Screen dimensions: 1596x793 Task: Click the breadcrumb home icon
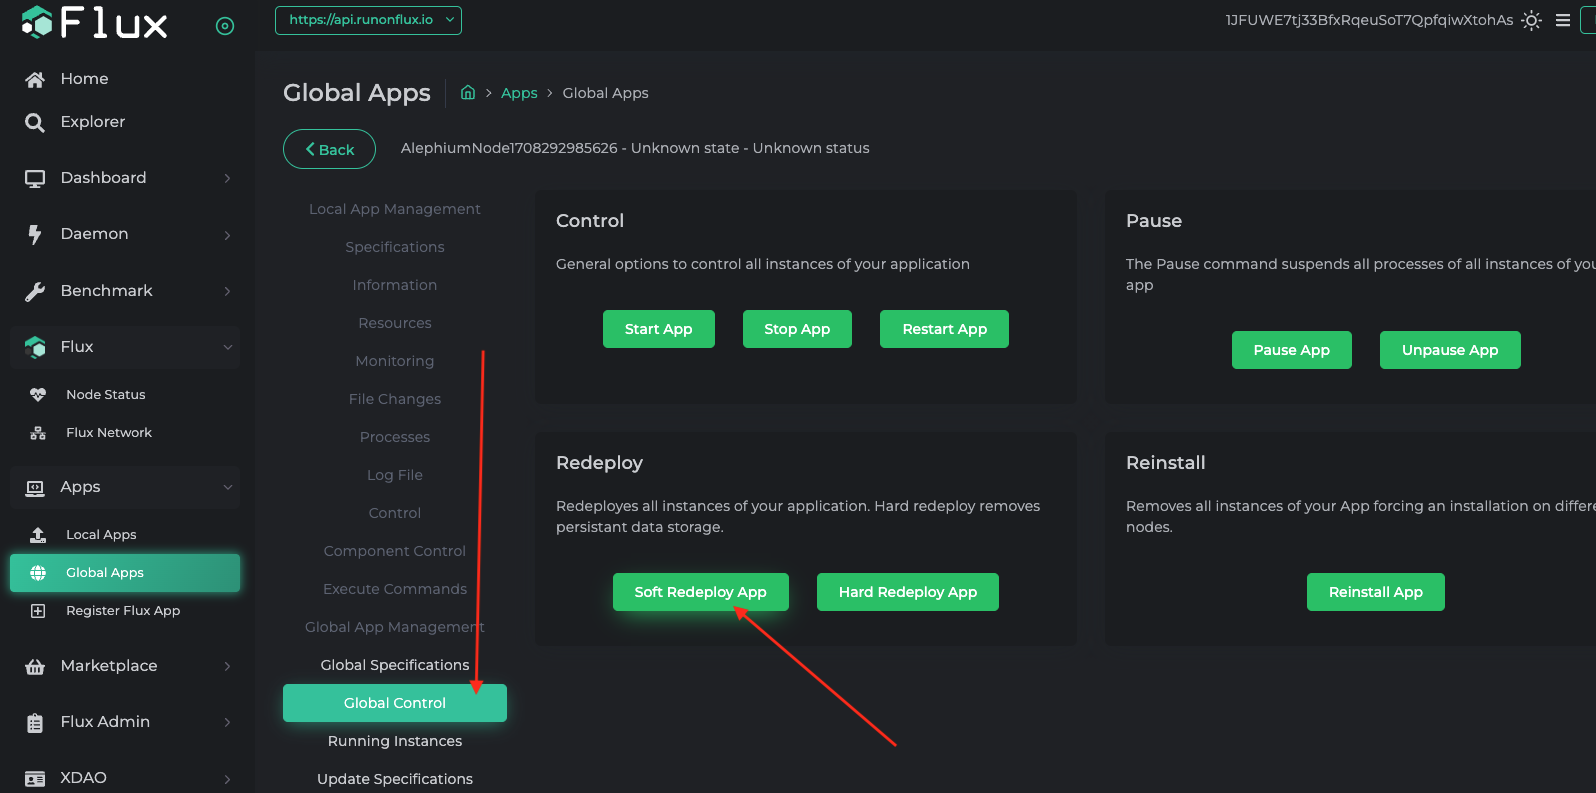[467, 92]
